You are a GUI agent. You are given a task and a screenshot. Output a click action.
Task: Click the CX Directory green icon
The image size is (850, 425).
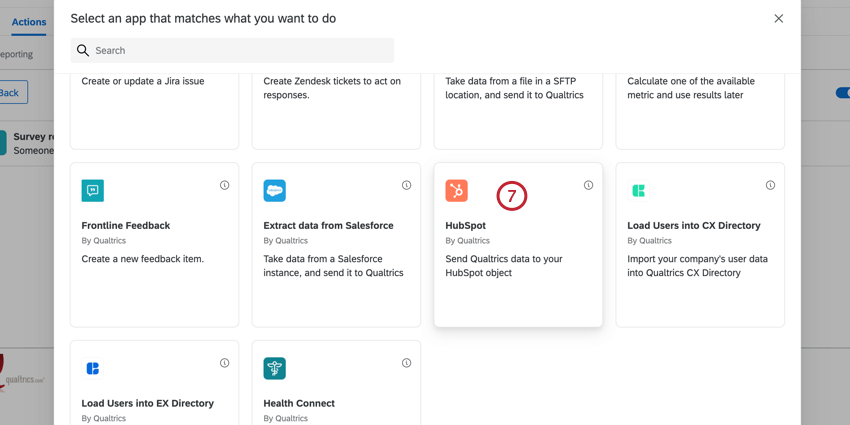[x=638, y=190]
